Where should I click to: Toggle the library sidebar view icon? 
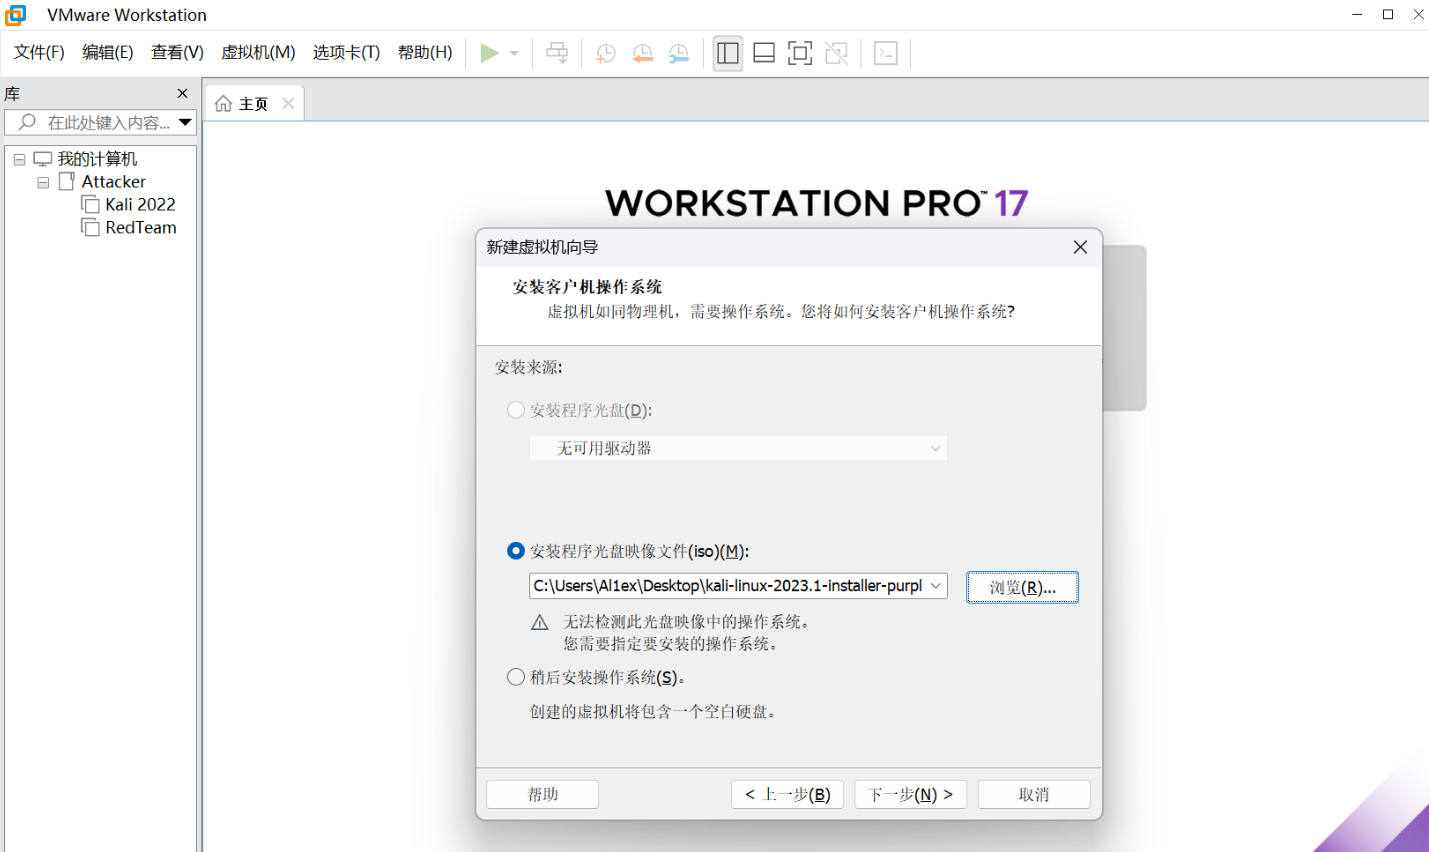[x=728, y=53]
